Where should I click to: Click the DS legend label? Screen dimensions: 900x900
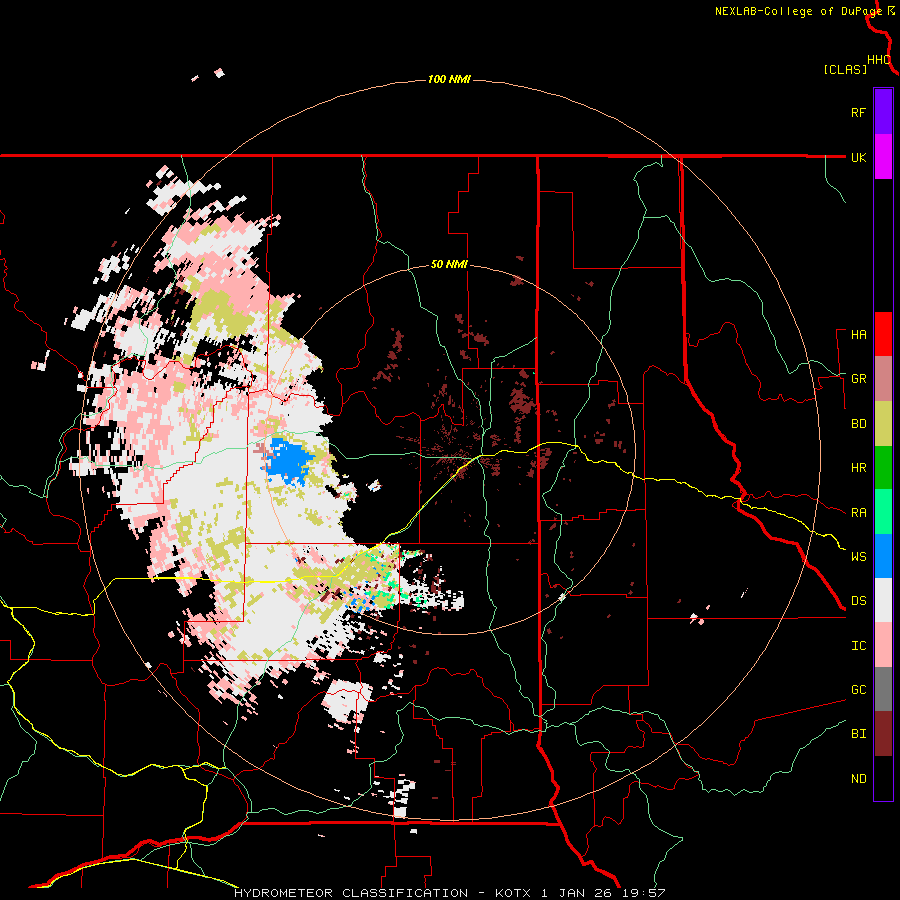point(859,601)
